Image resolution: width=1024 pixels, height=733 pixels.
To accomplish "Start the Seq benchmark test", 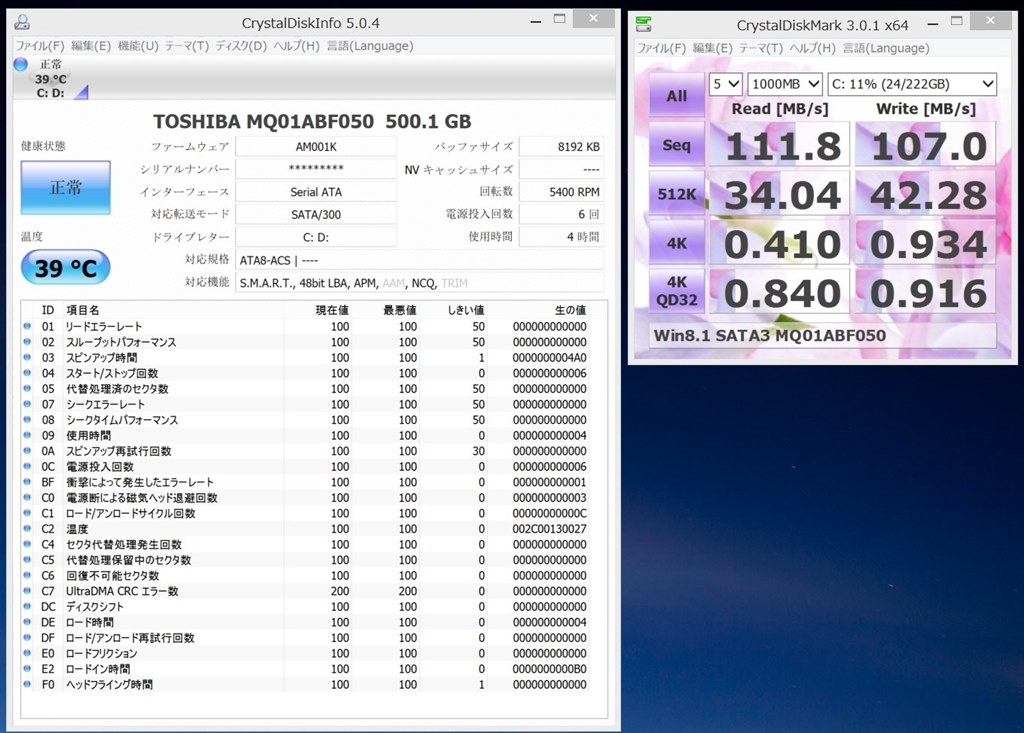I will (x=677, y=145).
